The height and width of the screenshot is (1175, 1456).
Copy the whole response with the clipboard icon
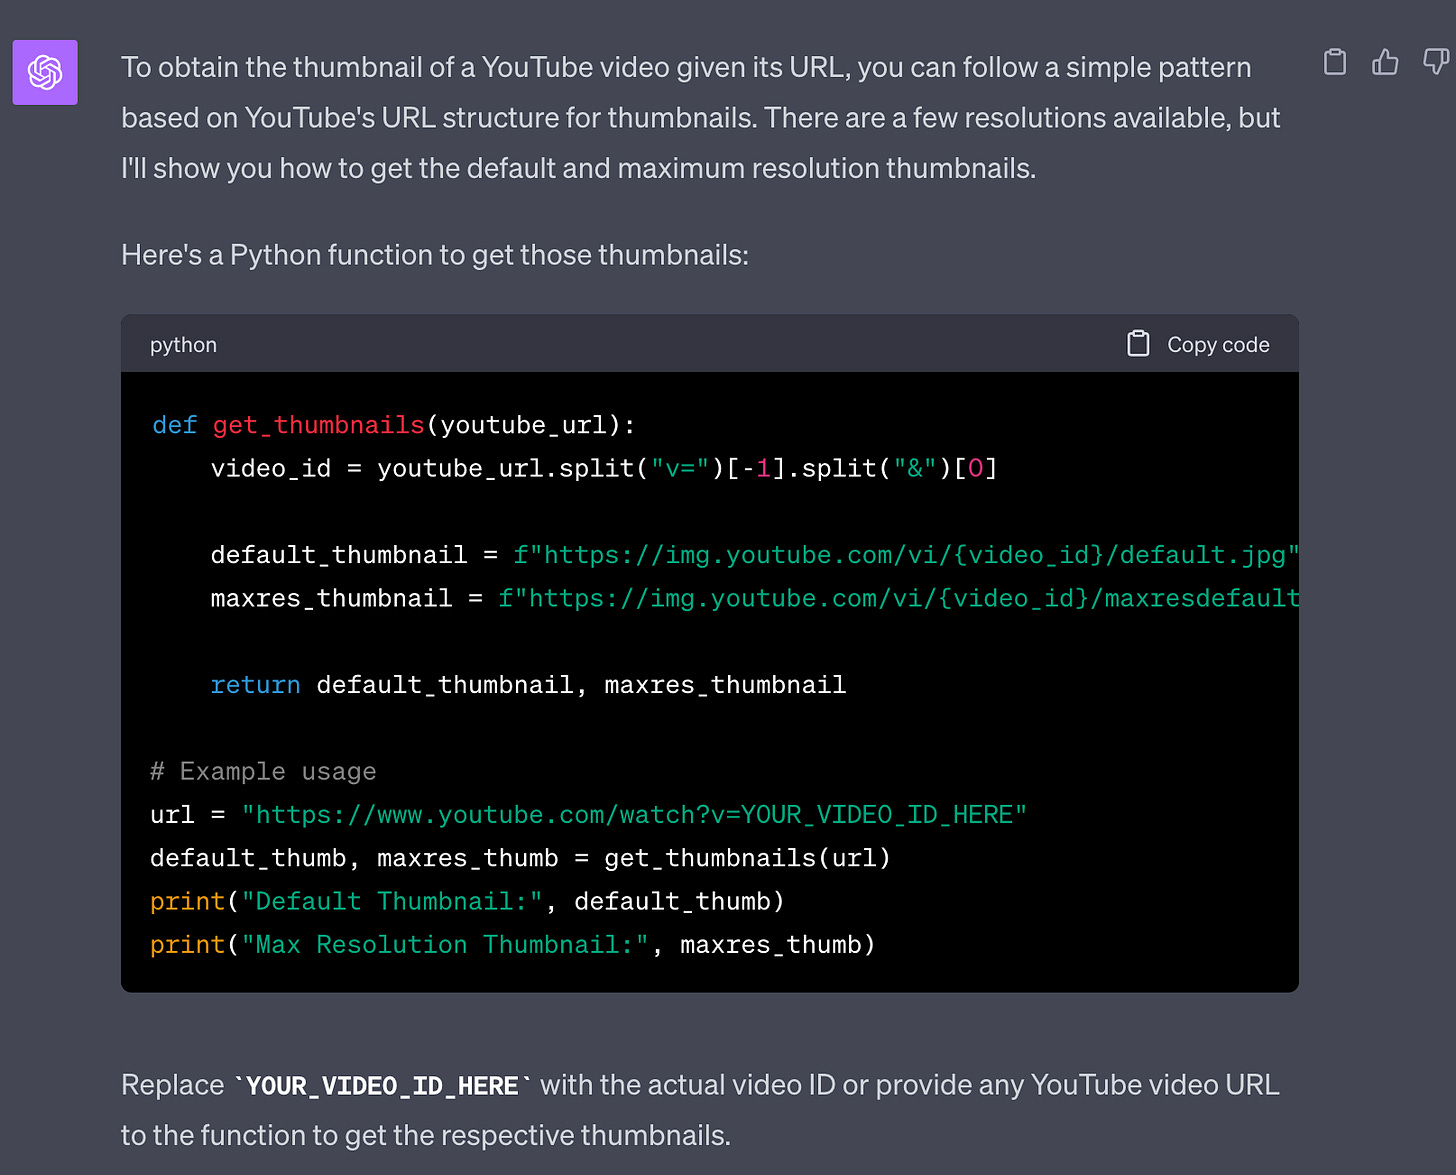[x=1335, y=62]
